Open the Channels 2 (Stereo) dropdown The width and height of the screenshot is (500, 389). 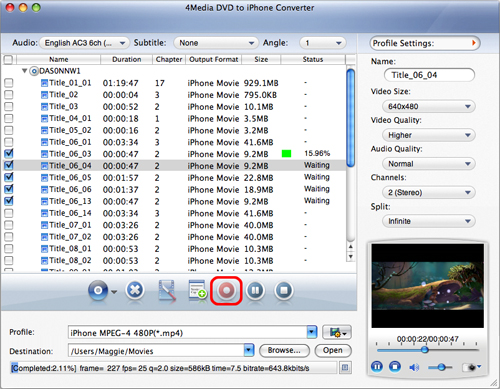click(x=429, y=193)
